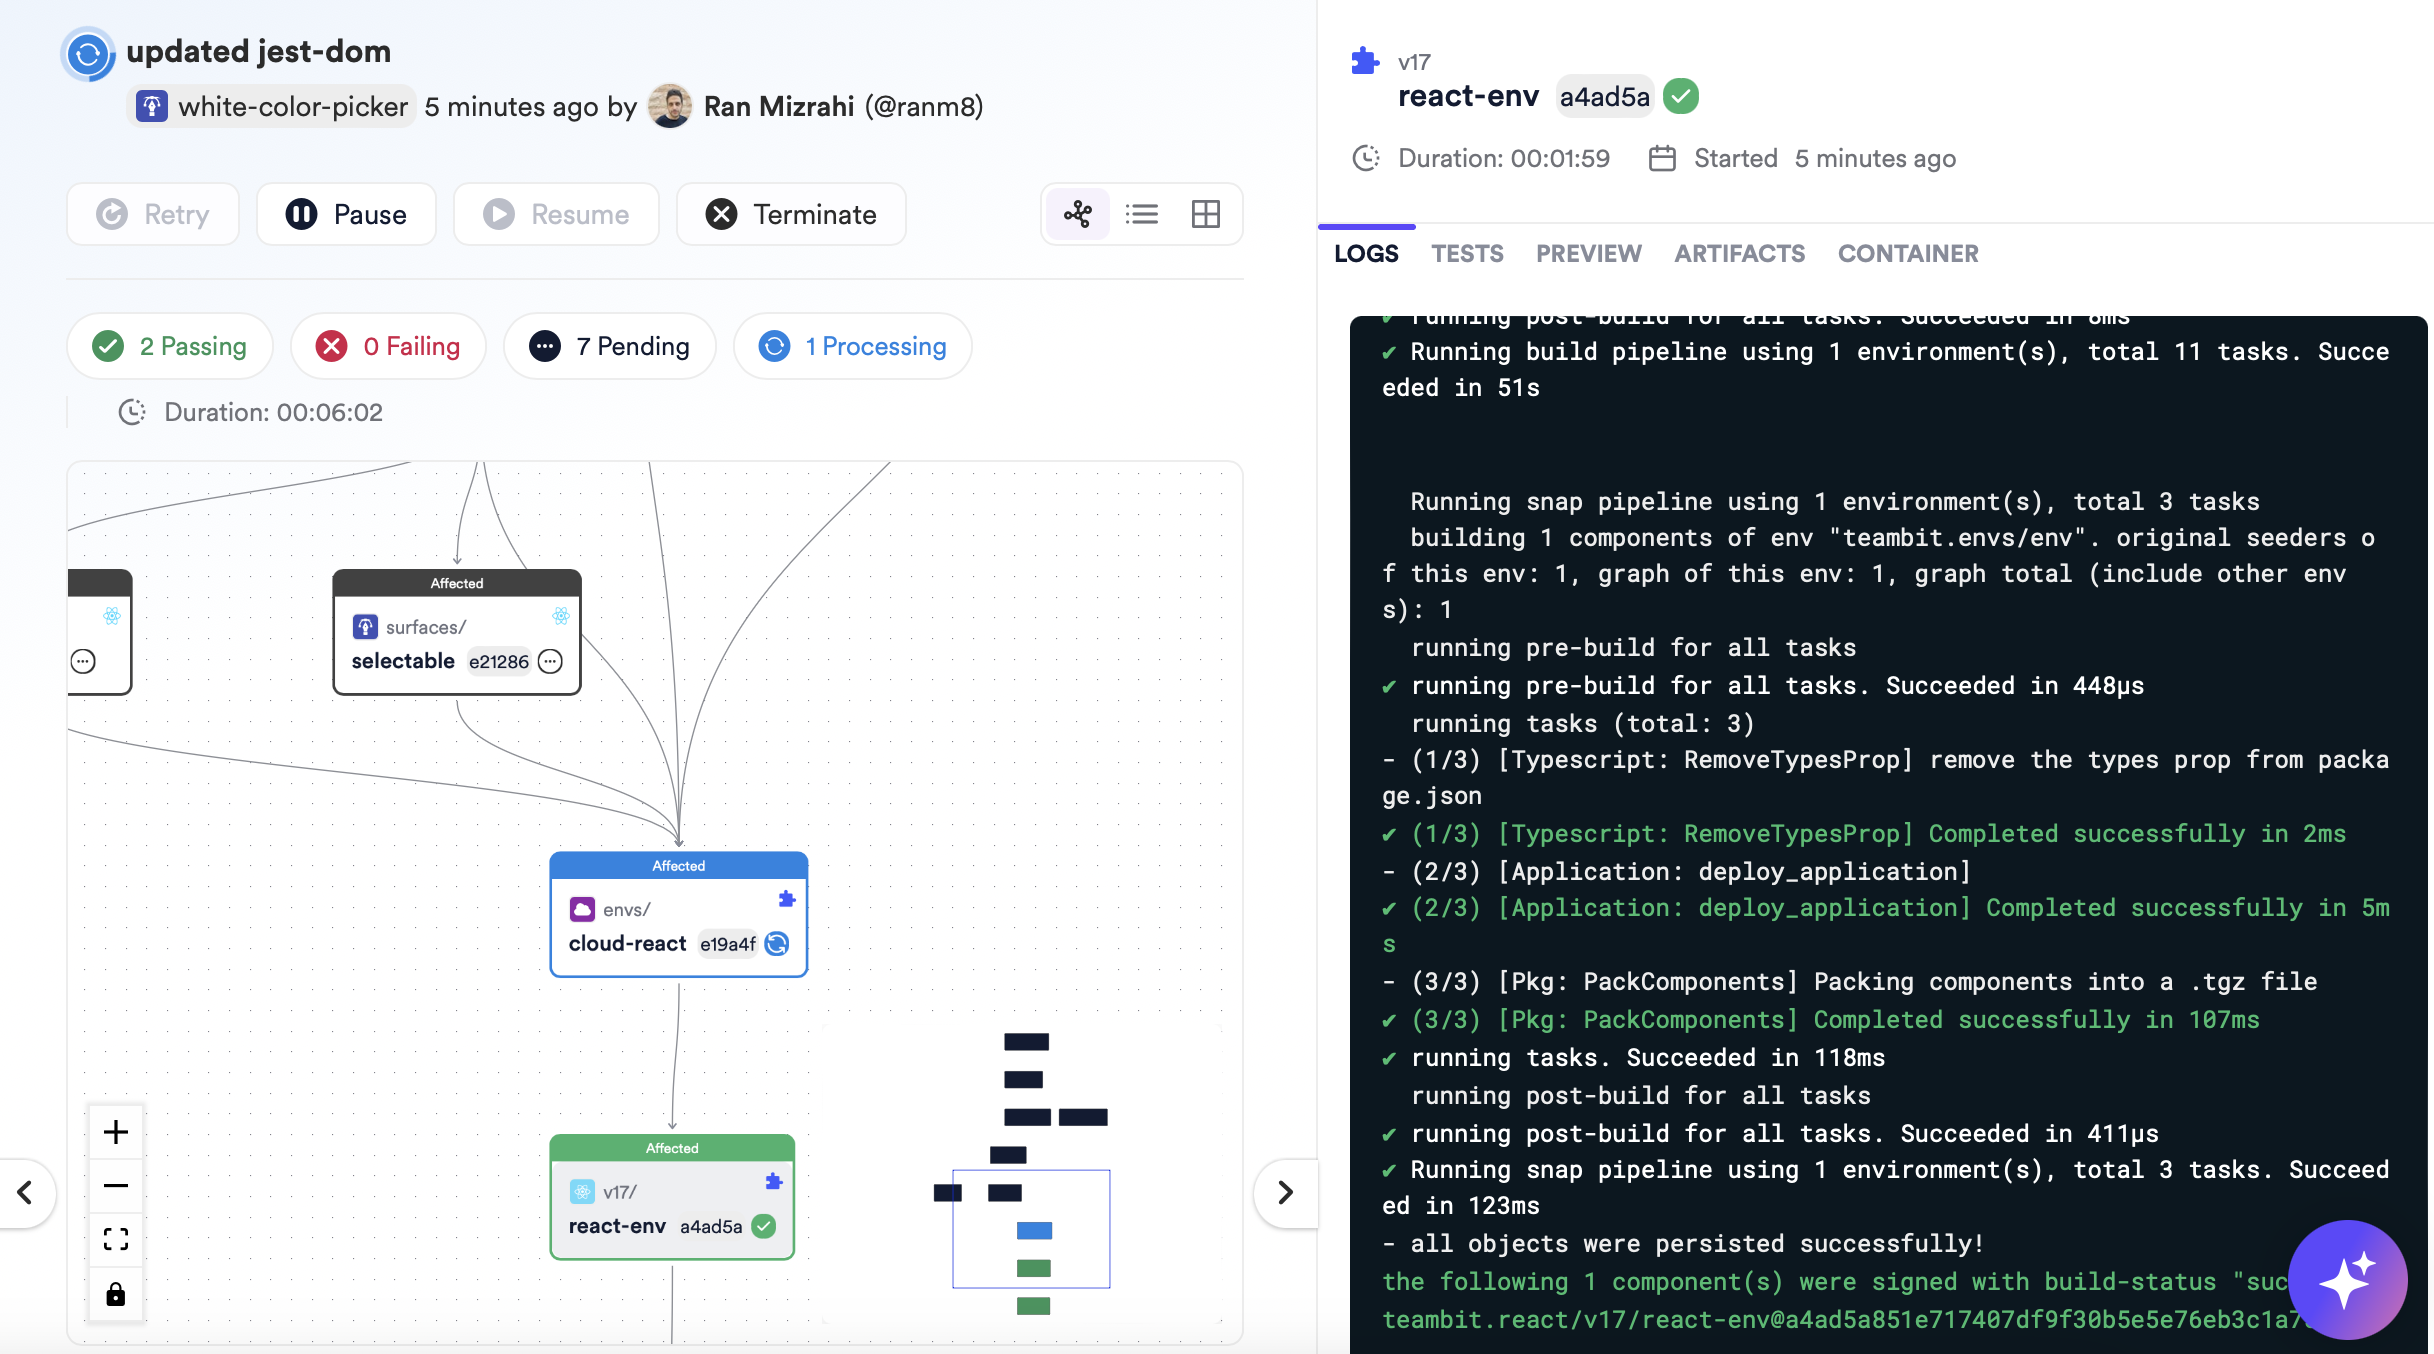2434x1354 pixels.
Task: Expand sidebar with left chevron arrow
Action: [x=26, y=1192]
